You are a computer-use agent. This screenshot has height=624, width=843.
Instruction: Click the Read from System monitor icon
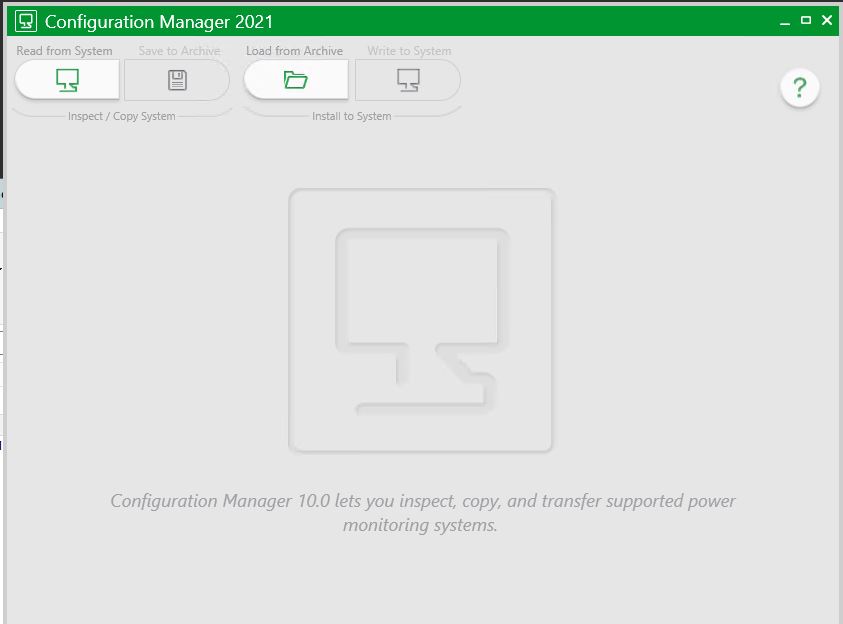pos(67,80)
